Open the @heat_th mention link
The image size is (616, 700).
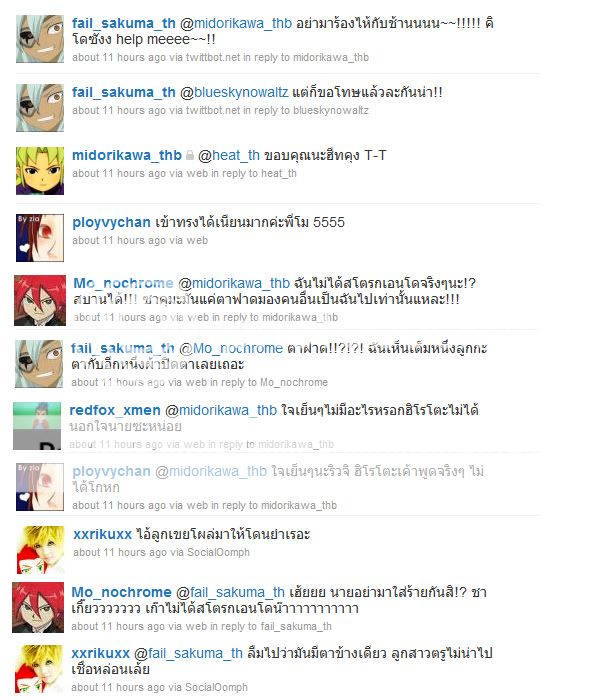[229, 155]
